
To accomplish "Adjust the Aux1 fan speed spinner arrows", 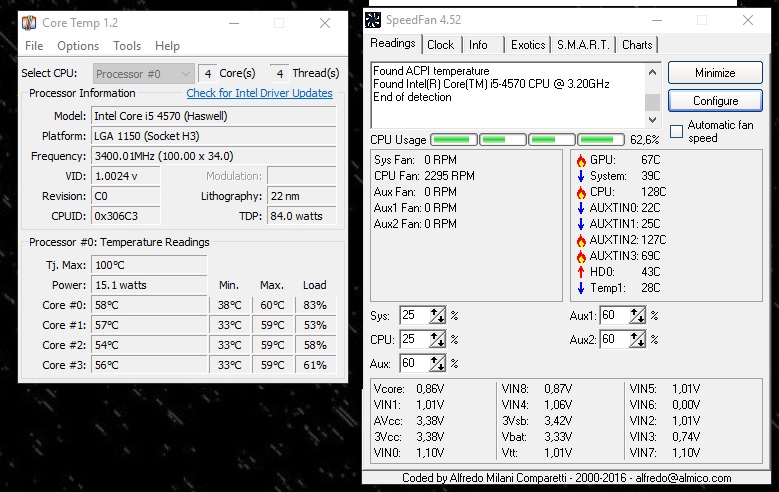I will (x=637, y=316).
